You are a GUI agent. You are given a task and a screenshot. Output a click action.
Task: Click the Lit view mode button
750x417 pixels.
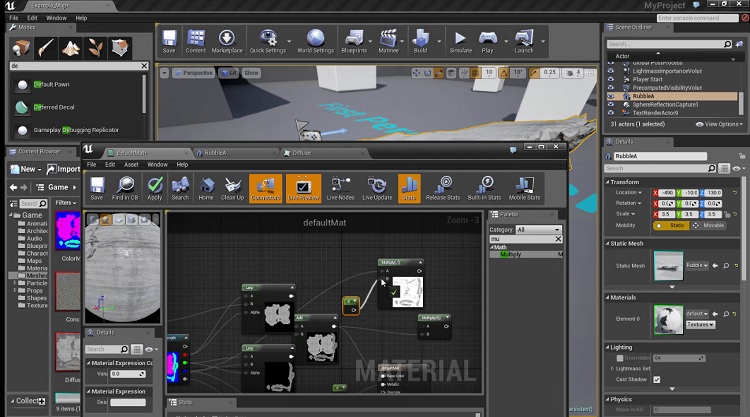coord(230,73)
